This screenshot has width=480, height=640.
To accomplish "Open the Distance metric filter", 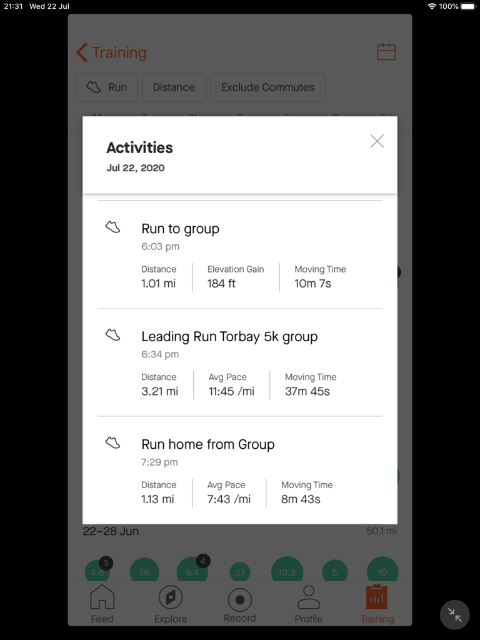I will (x=174, y=87).
